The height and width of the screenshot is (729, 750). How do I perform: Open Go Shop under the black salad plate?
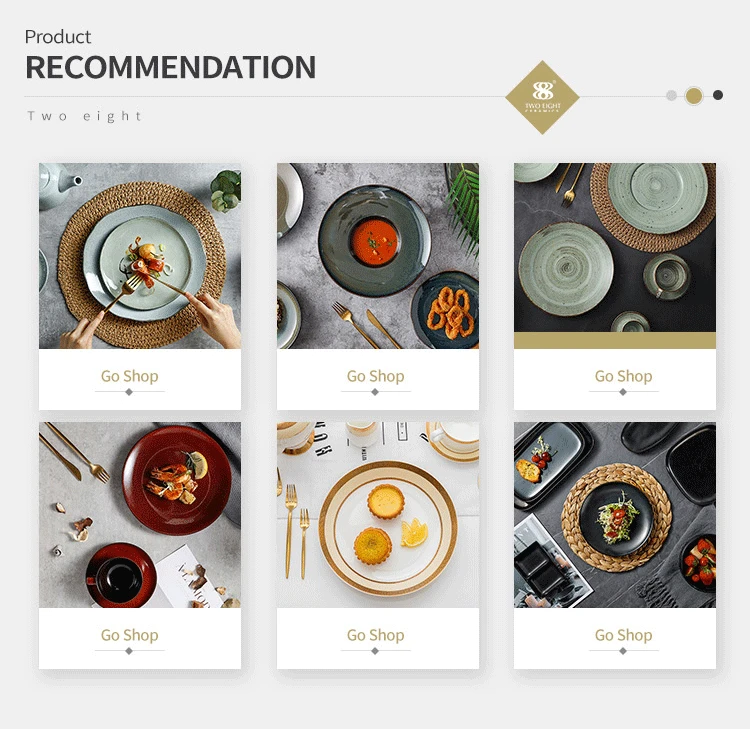pos(623,635)
